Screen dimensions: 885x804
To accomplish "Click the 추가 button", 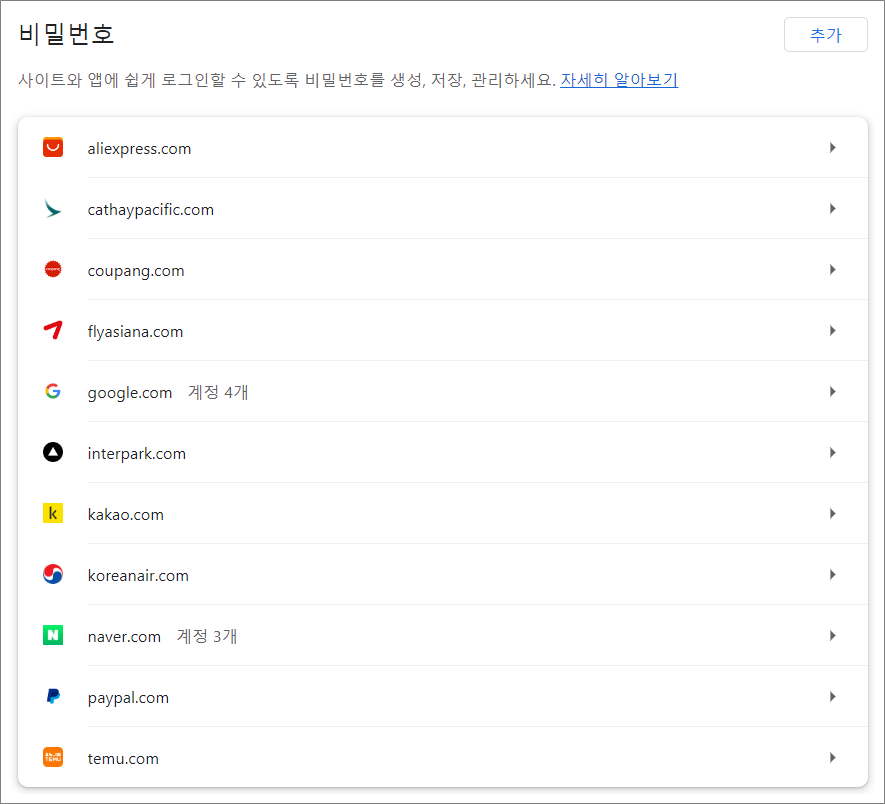I will (x=825, y=34).
